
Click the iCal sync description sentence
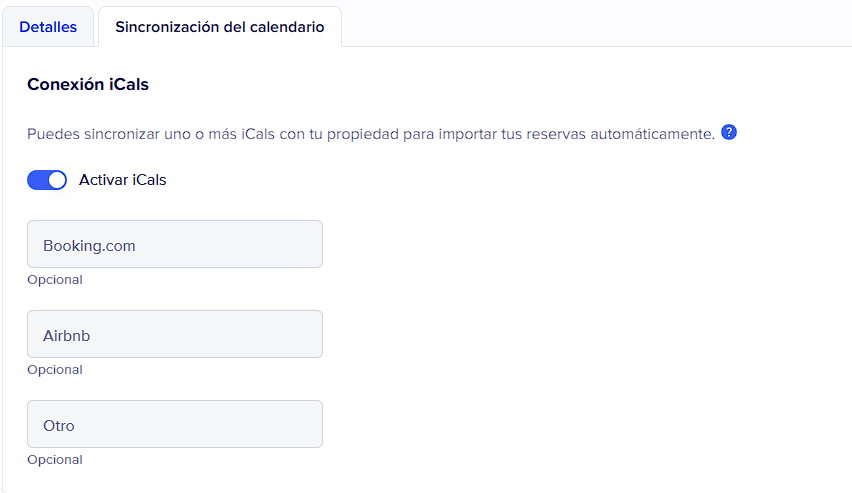pyautogui.click(x=370, y=134)
